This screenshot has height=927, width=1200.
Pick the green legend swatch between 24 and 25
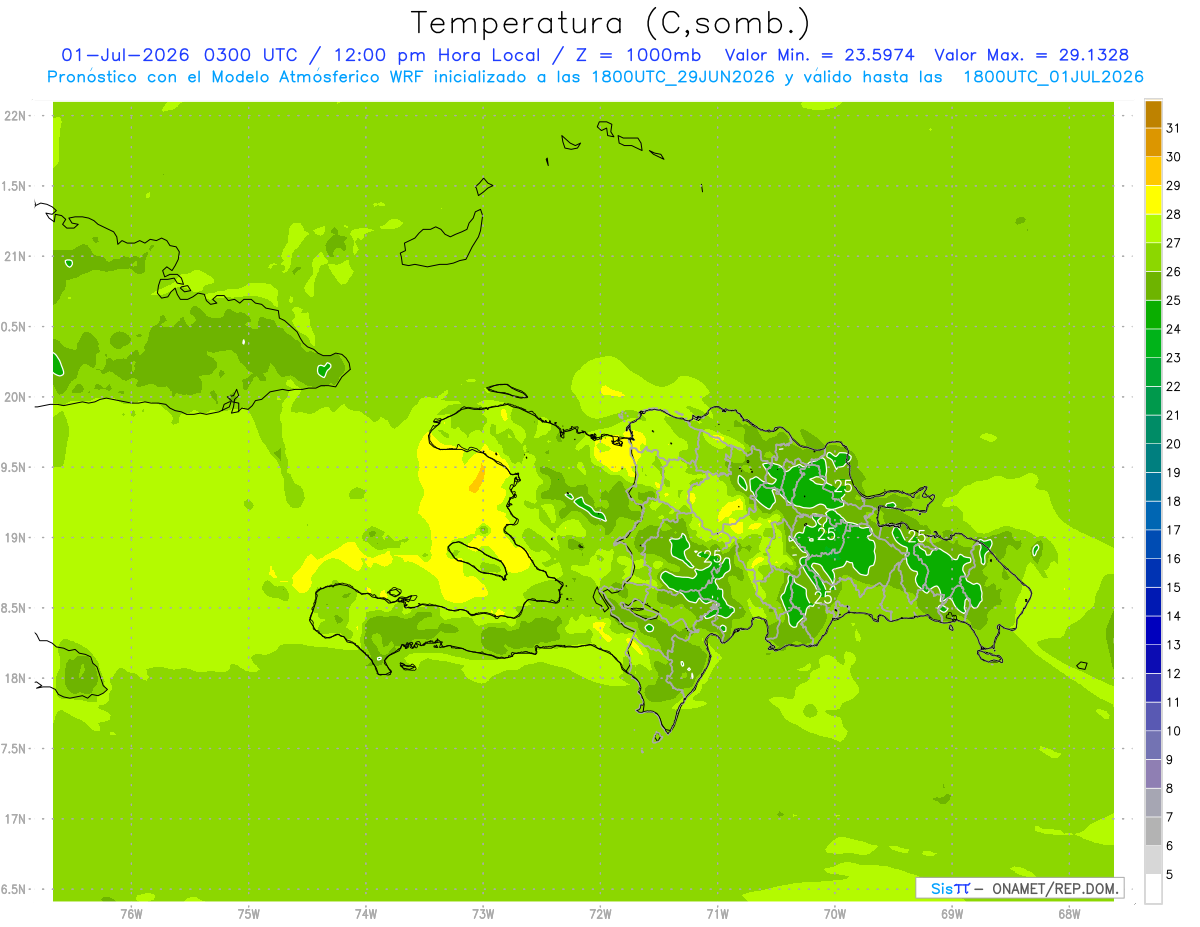coord(1153,315)
